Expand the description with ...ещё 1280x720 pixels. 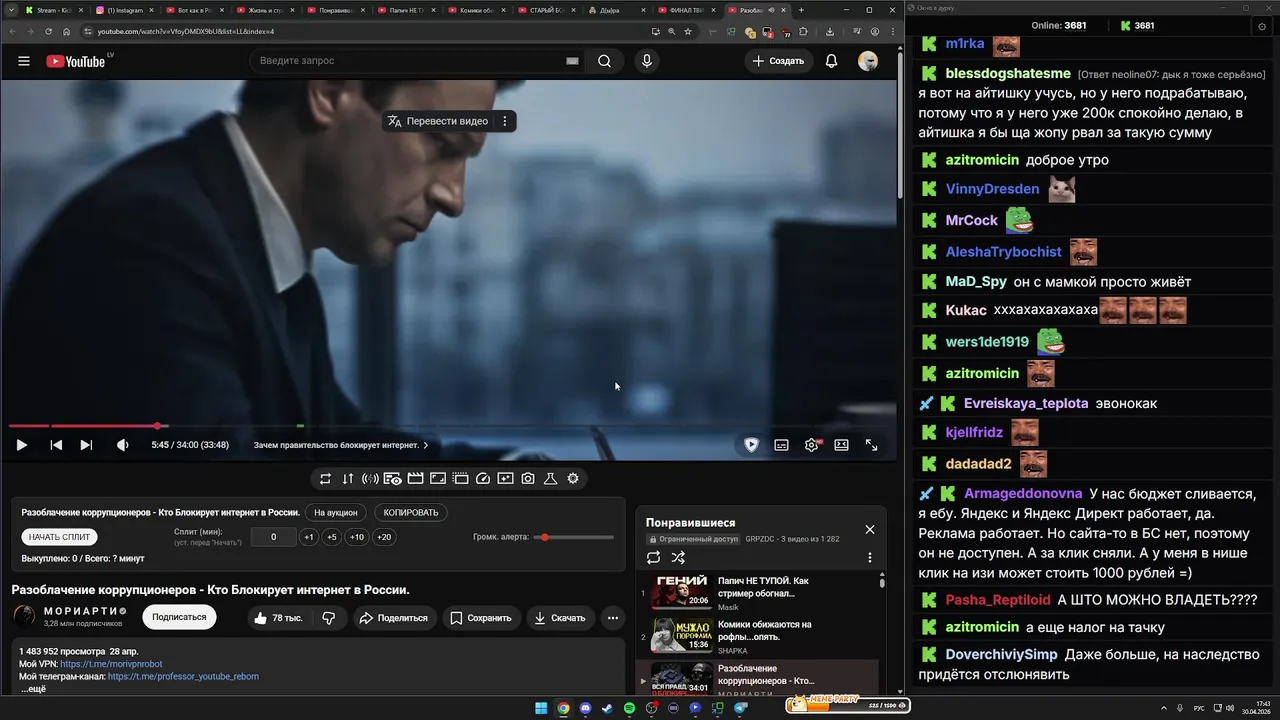pos(33,689)
